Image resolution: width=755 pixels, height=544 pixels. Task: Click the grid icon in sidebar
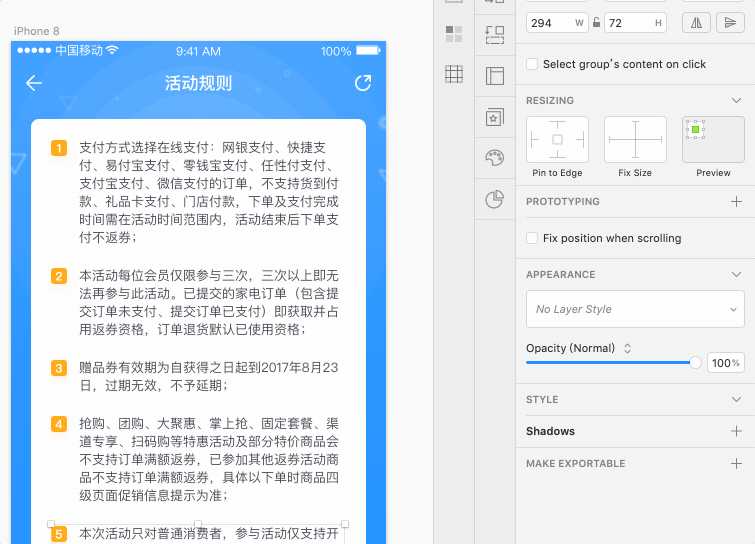click(454, 73)
